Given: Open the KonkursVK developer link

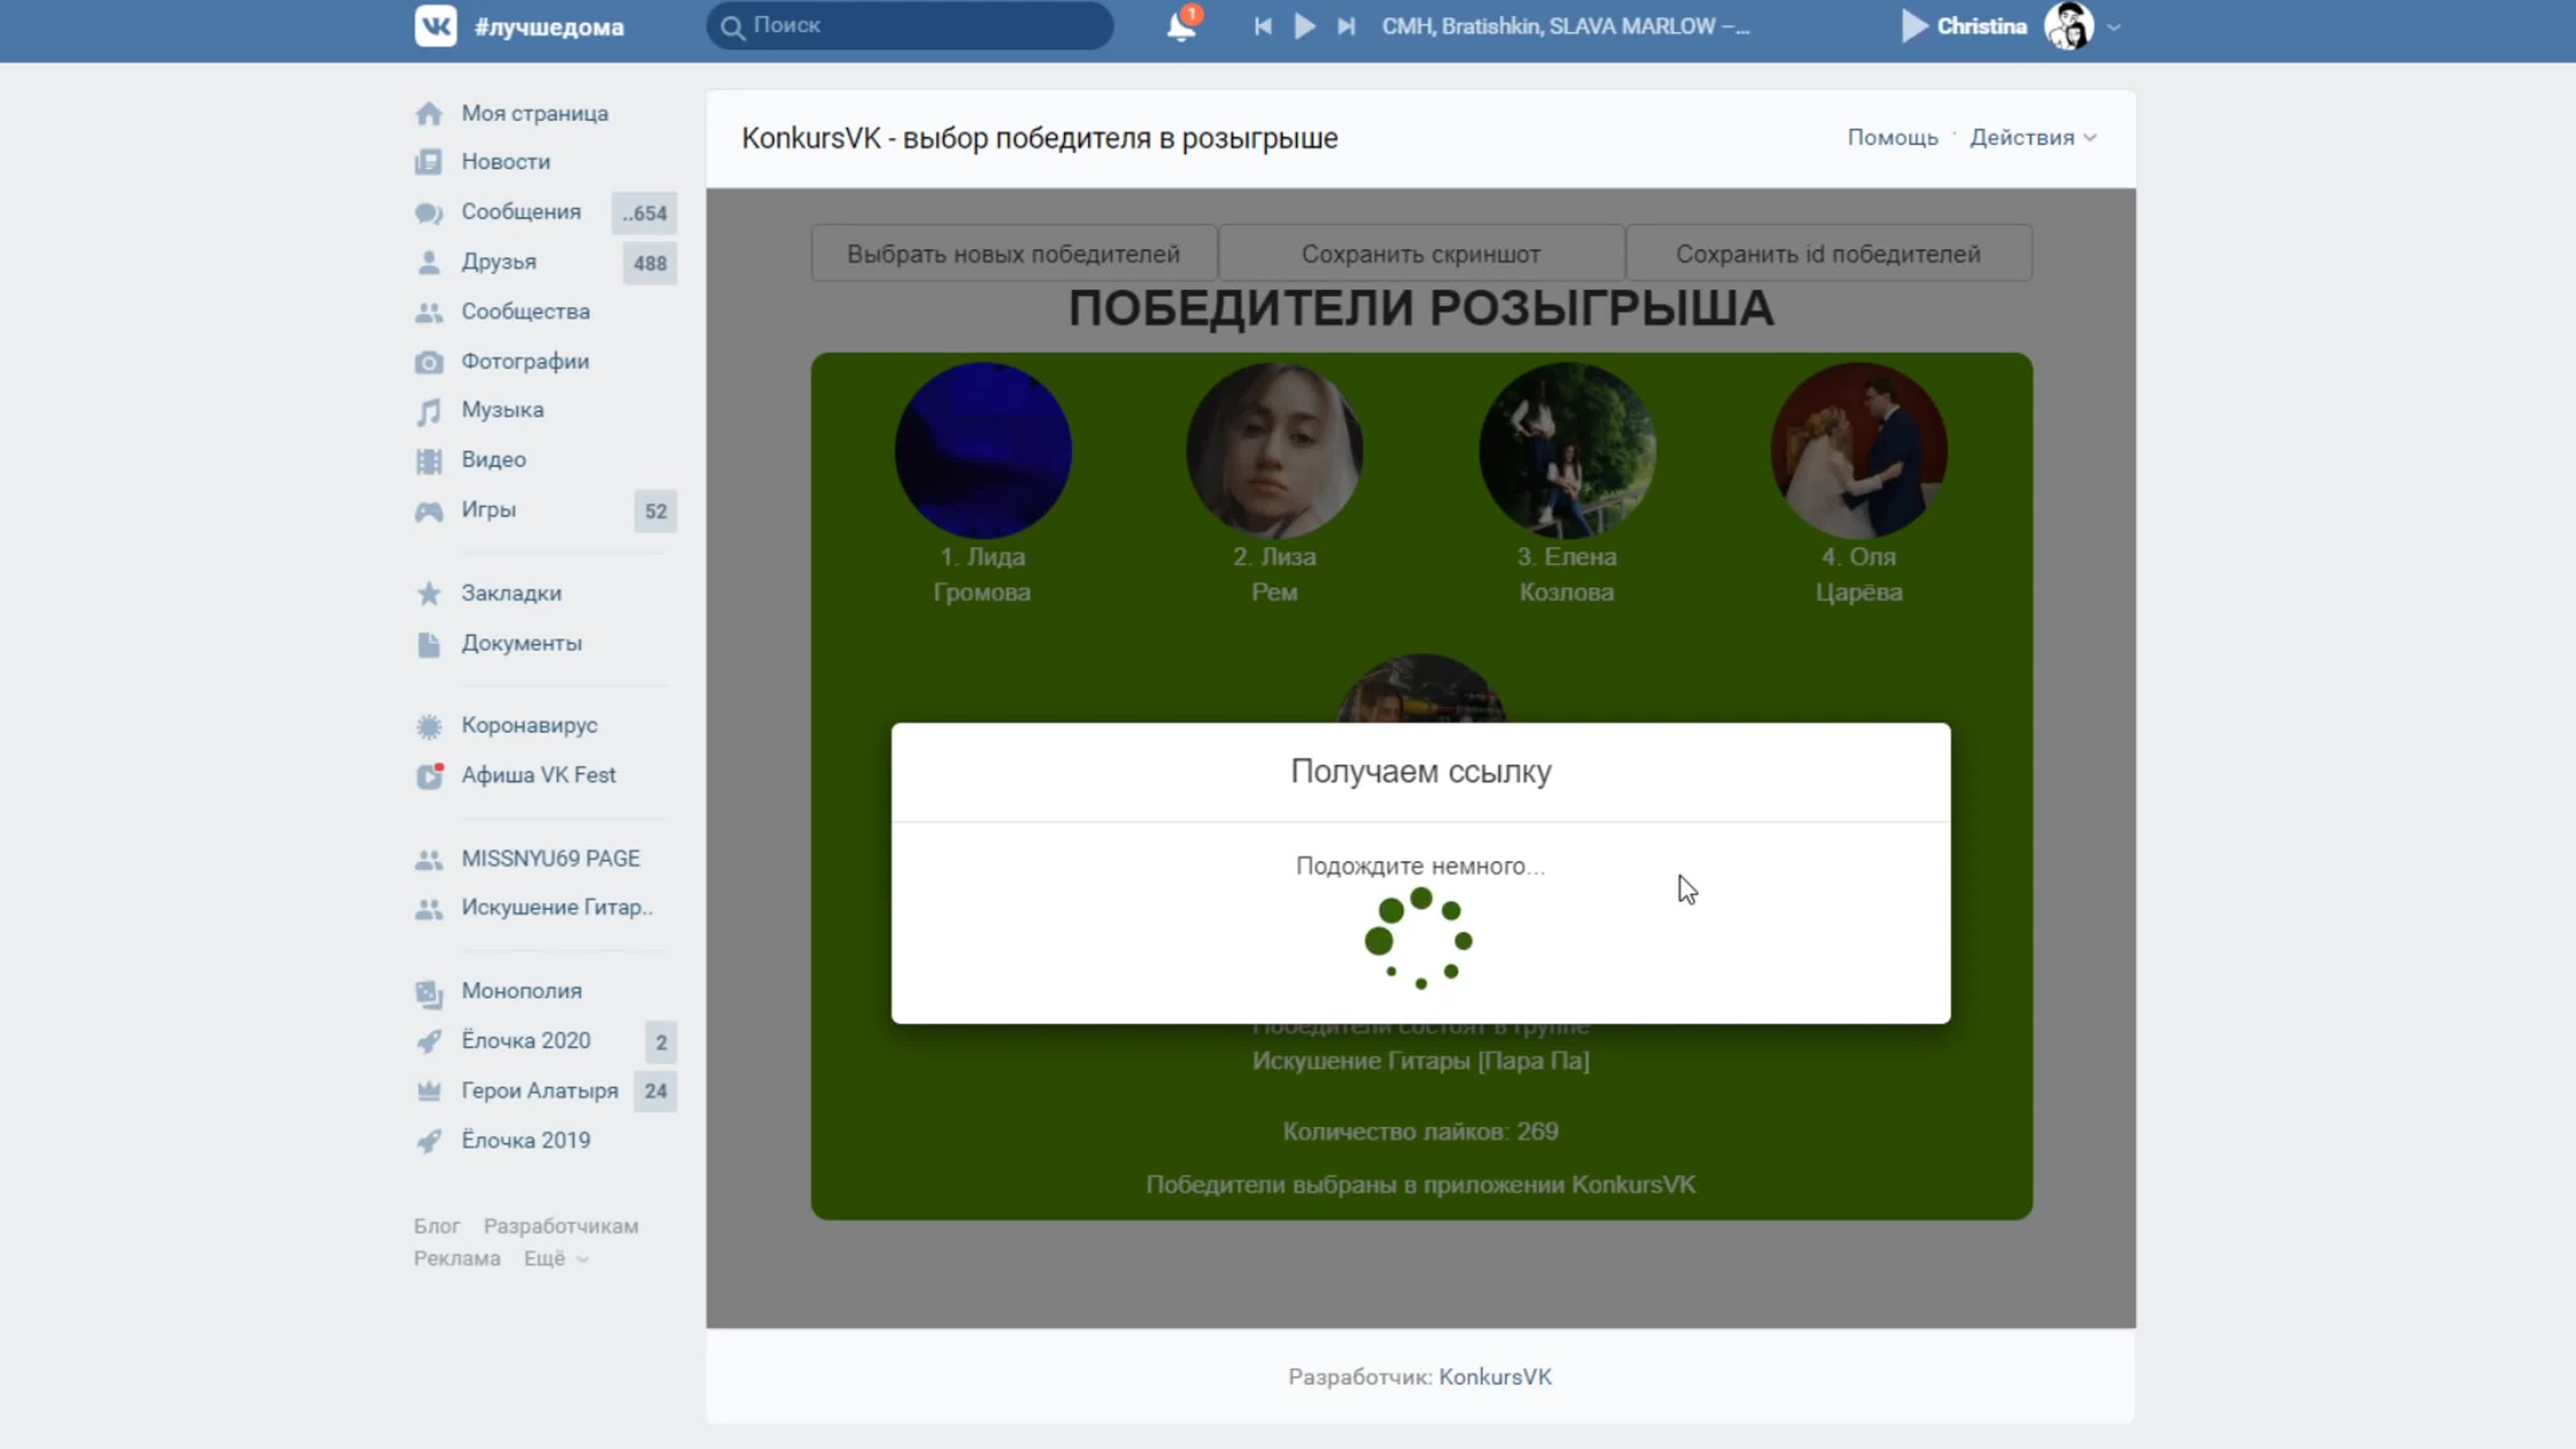Looking at the screenshot, I should click(1495, 1377).
